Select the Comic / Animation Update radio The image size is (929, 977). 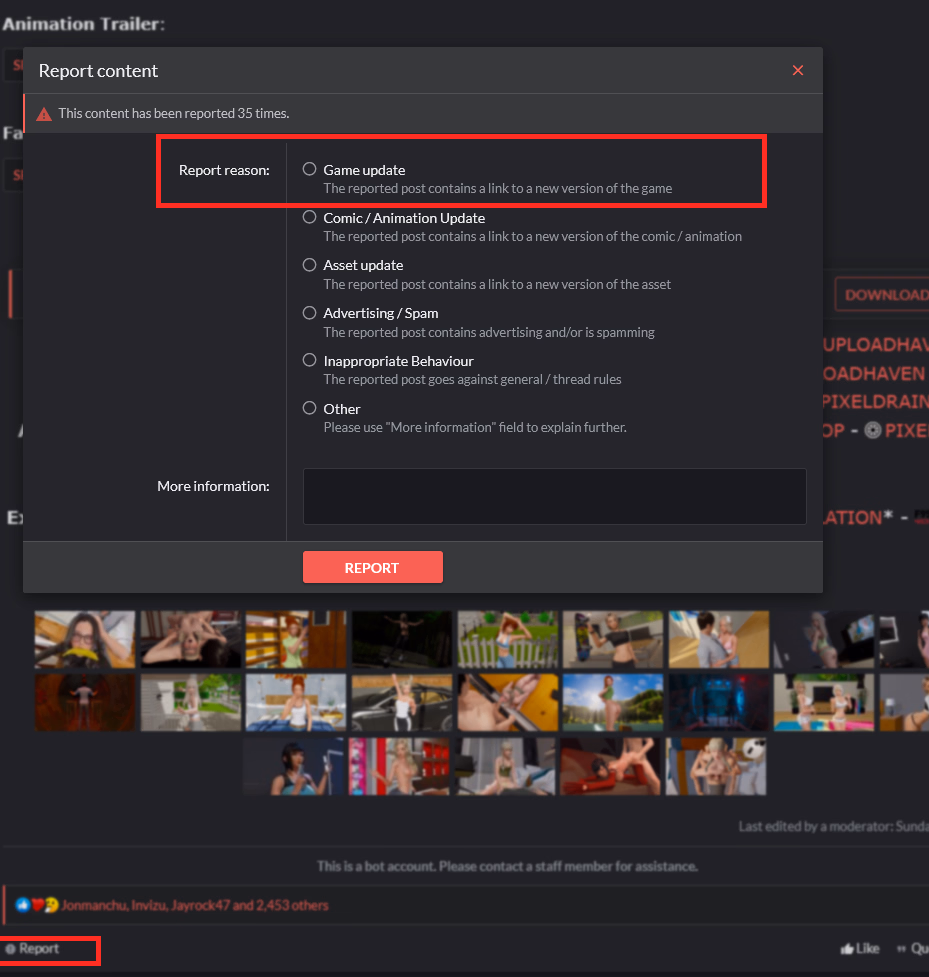pos(310,217)
